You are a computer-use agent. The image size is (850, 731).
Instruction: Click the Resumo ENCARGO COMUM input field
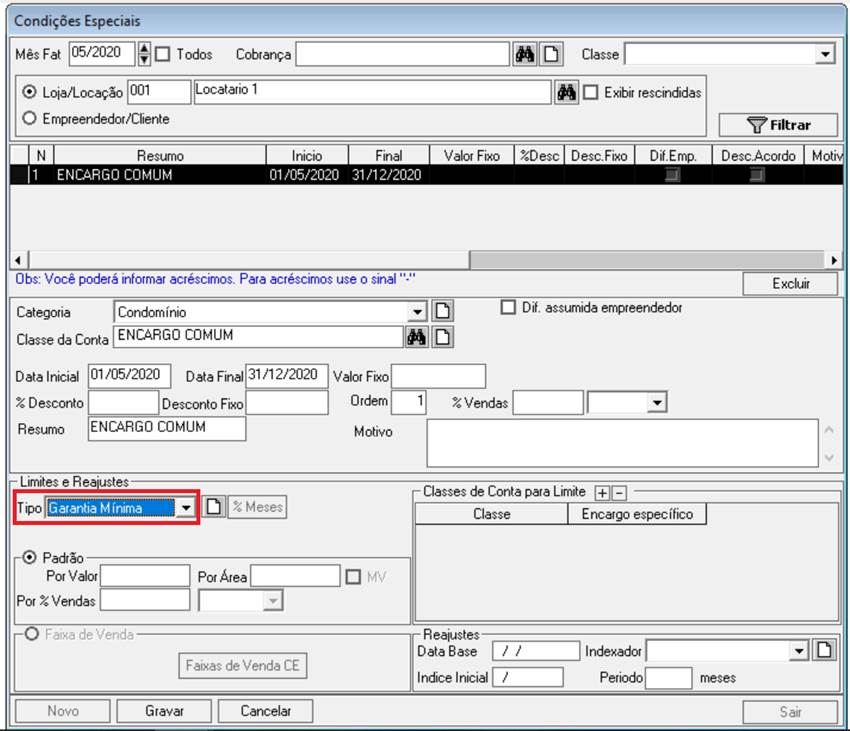click(167, 428)
